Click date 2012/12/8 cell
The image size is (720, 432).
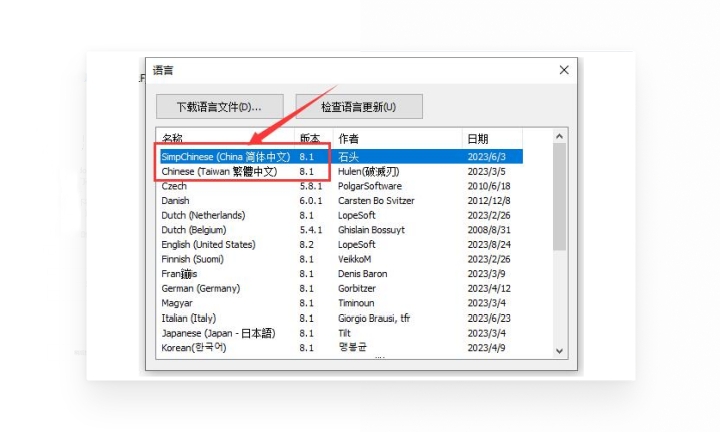point(489,201)
